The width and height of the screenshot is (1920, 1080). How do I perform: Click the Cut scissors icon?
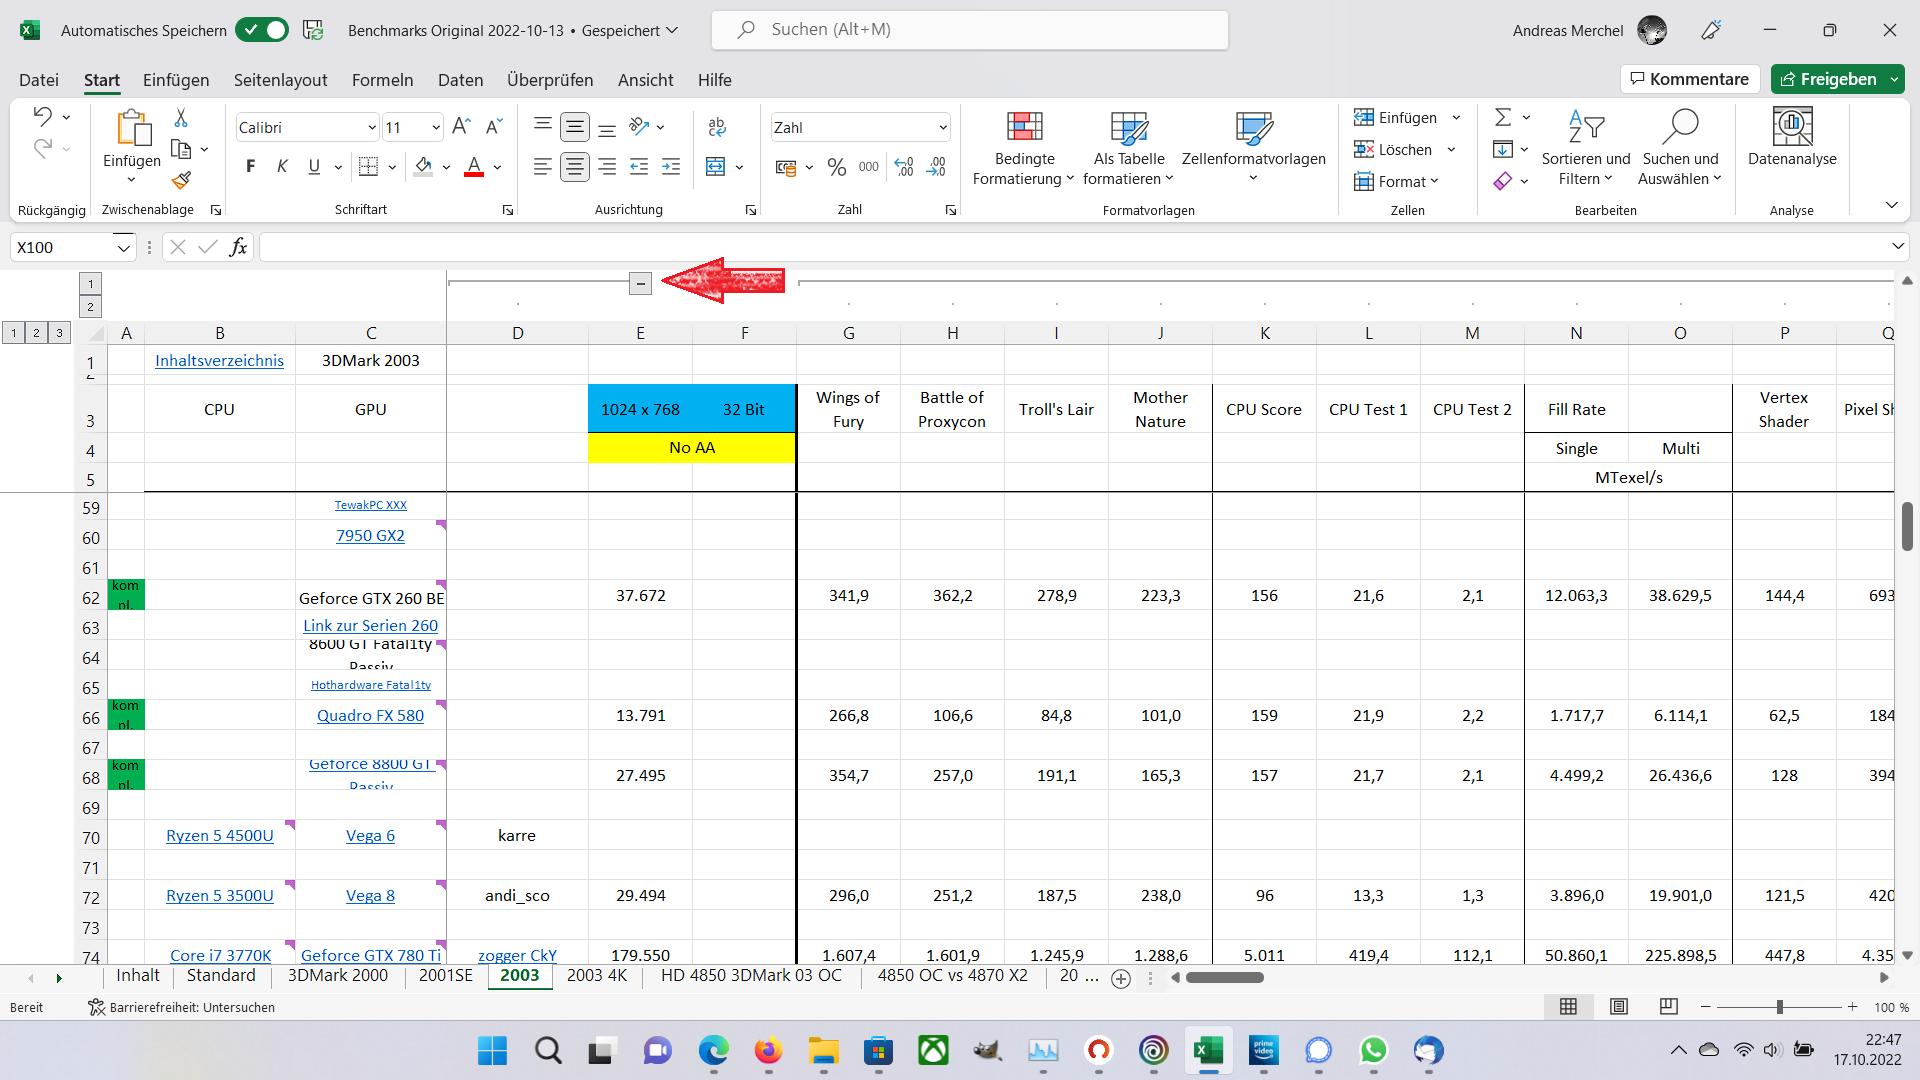(181, 118)
